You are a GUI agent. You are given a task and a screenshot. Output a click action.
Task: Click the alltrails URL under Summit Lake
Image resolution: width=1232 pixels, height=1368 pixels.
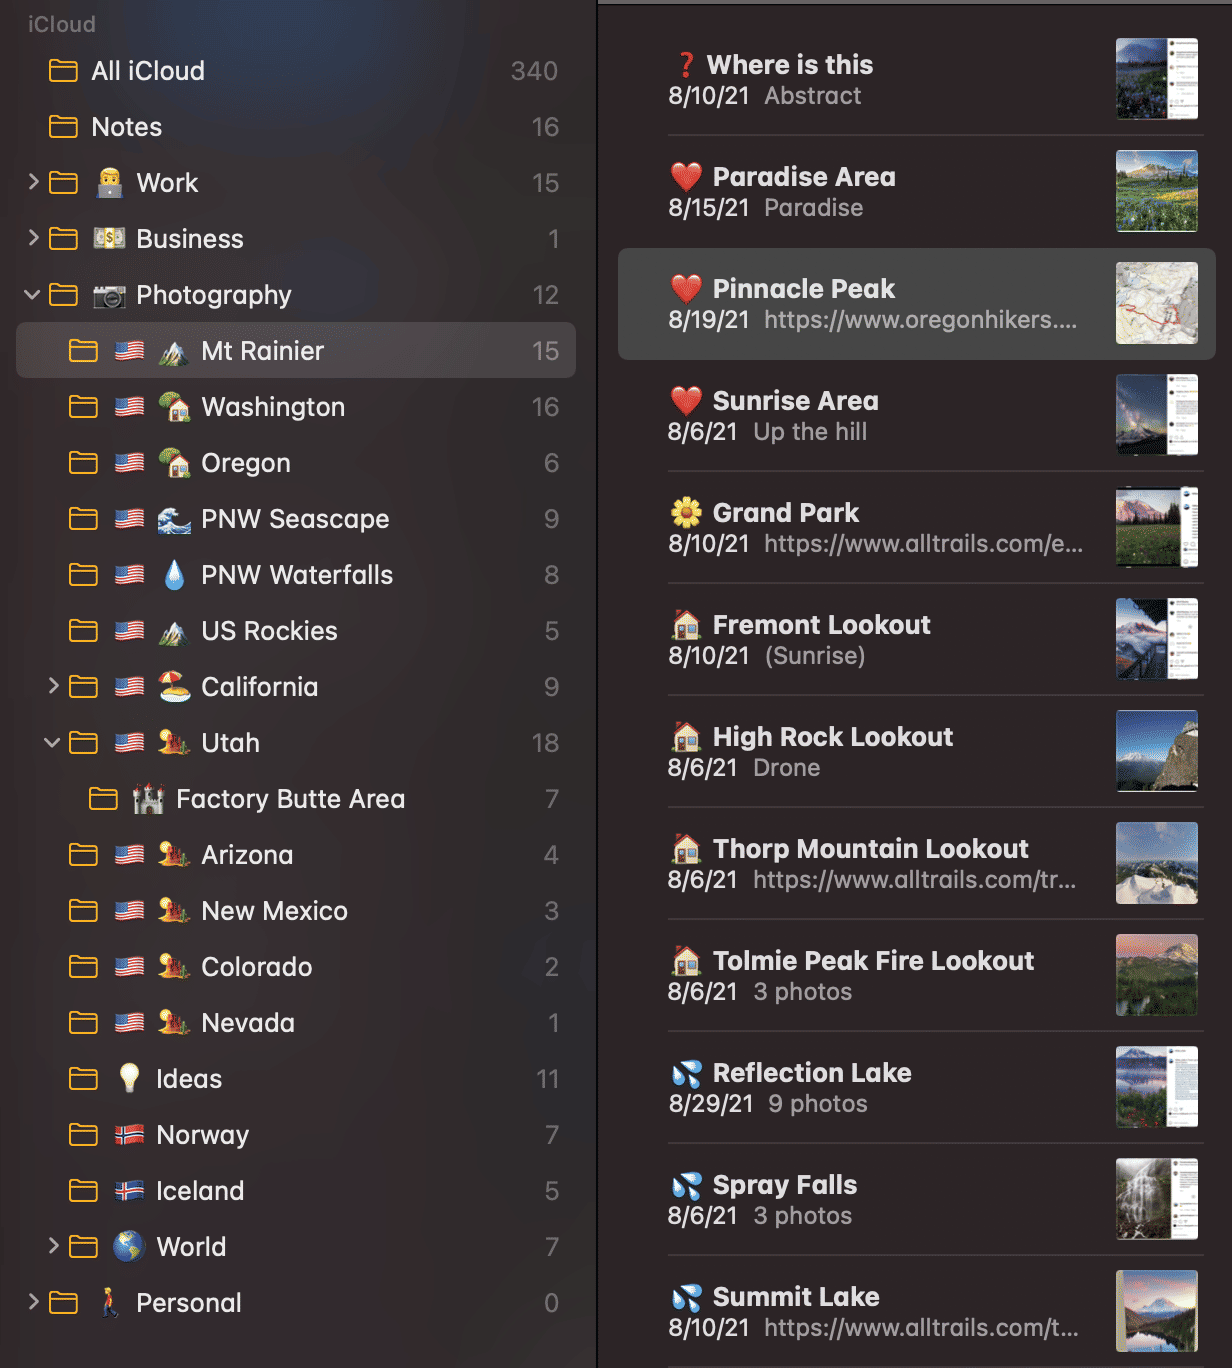[922, 1328]
